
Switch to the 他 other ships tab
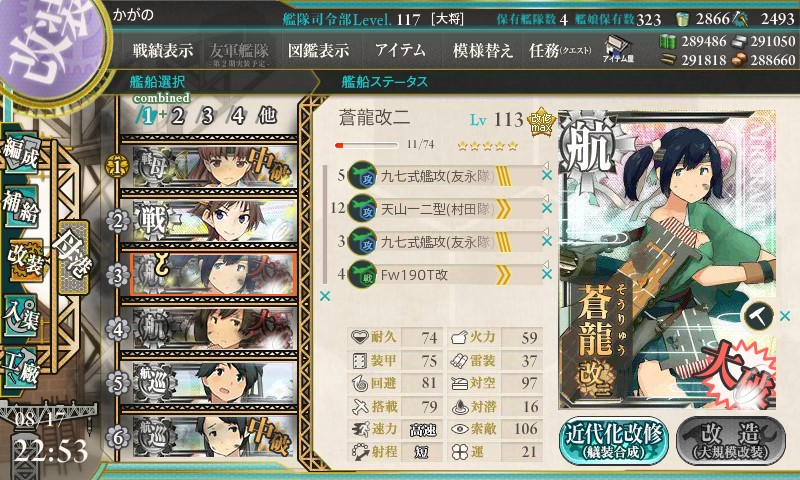(267, 115)
